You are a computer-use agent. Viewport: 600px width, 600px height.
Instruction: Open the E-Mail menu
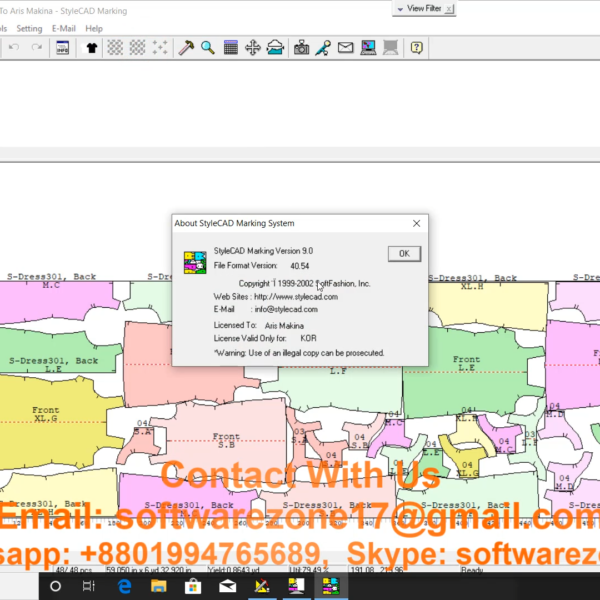[x=63, y=29]
